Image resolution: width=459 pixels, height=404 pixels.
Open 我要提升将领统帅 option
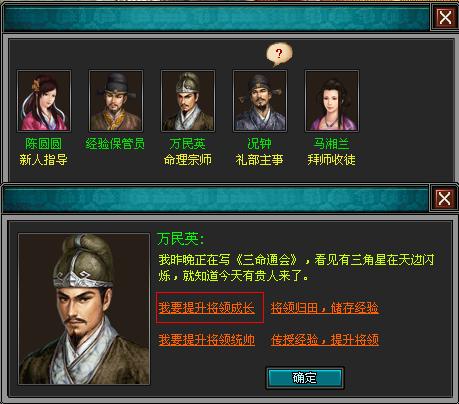(206, 340)
